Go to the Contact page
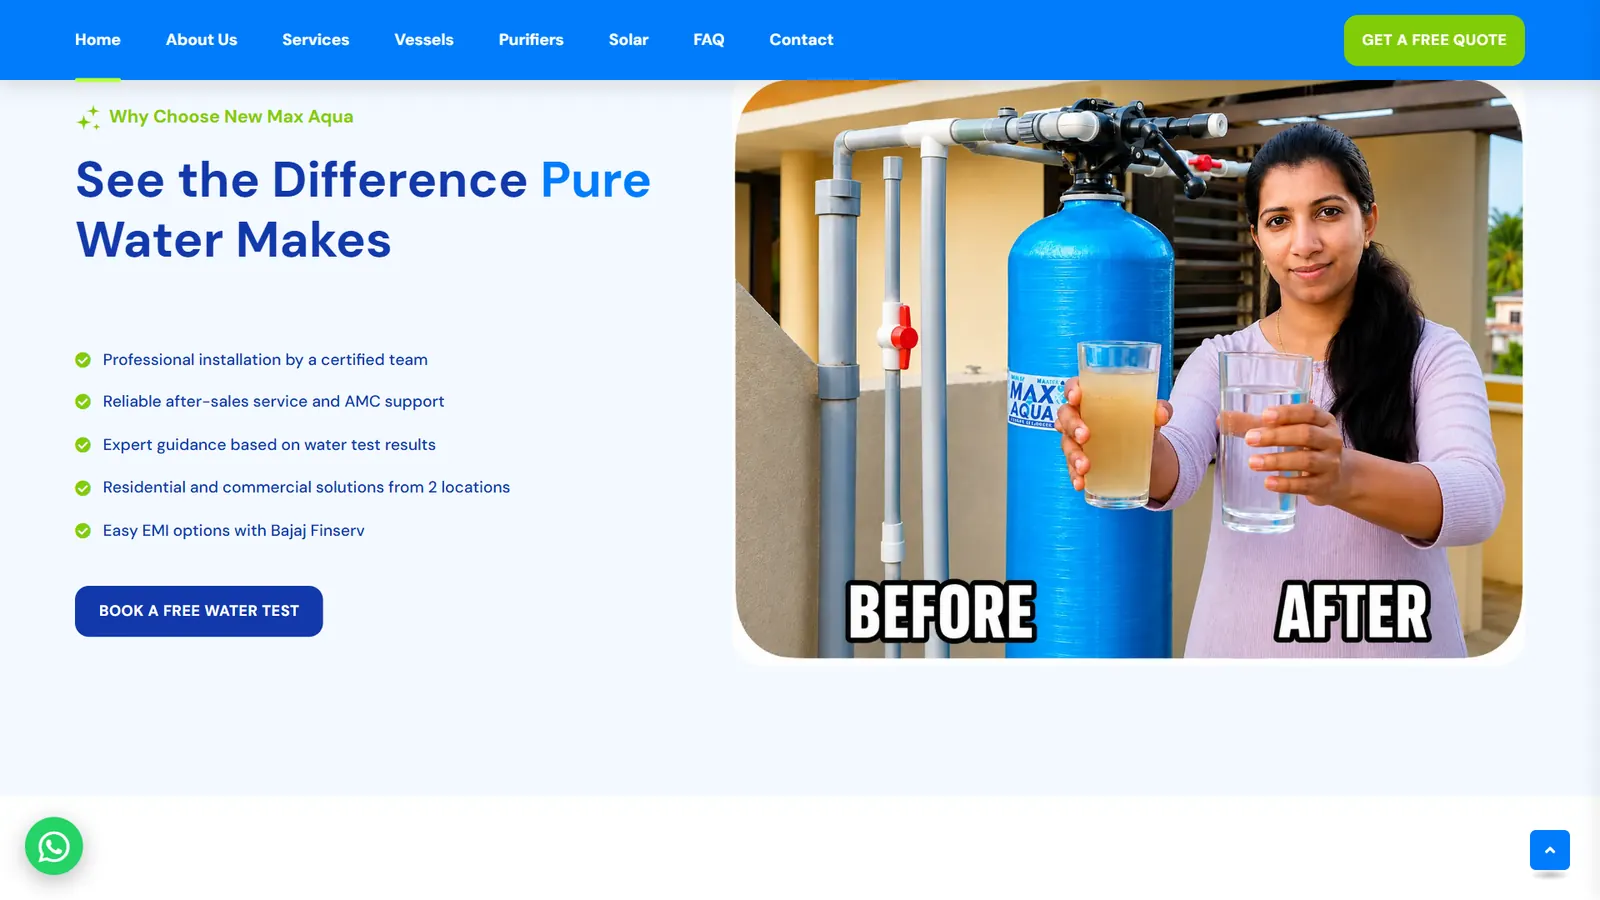 (x=801, y=40)
